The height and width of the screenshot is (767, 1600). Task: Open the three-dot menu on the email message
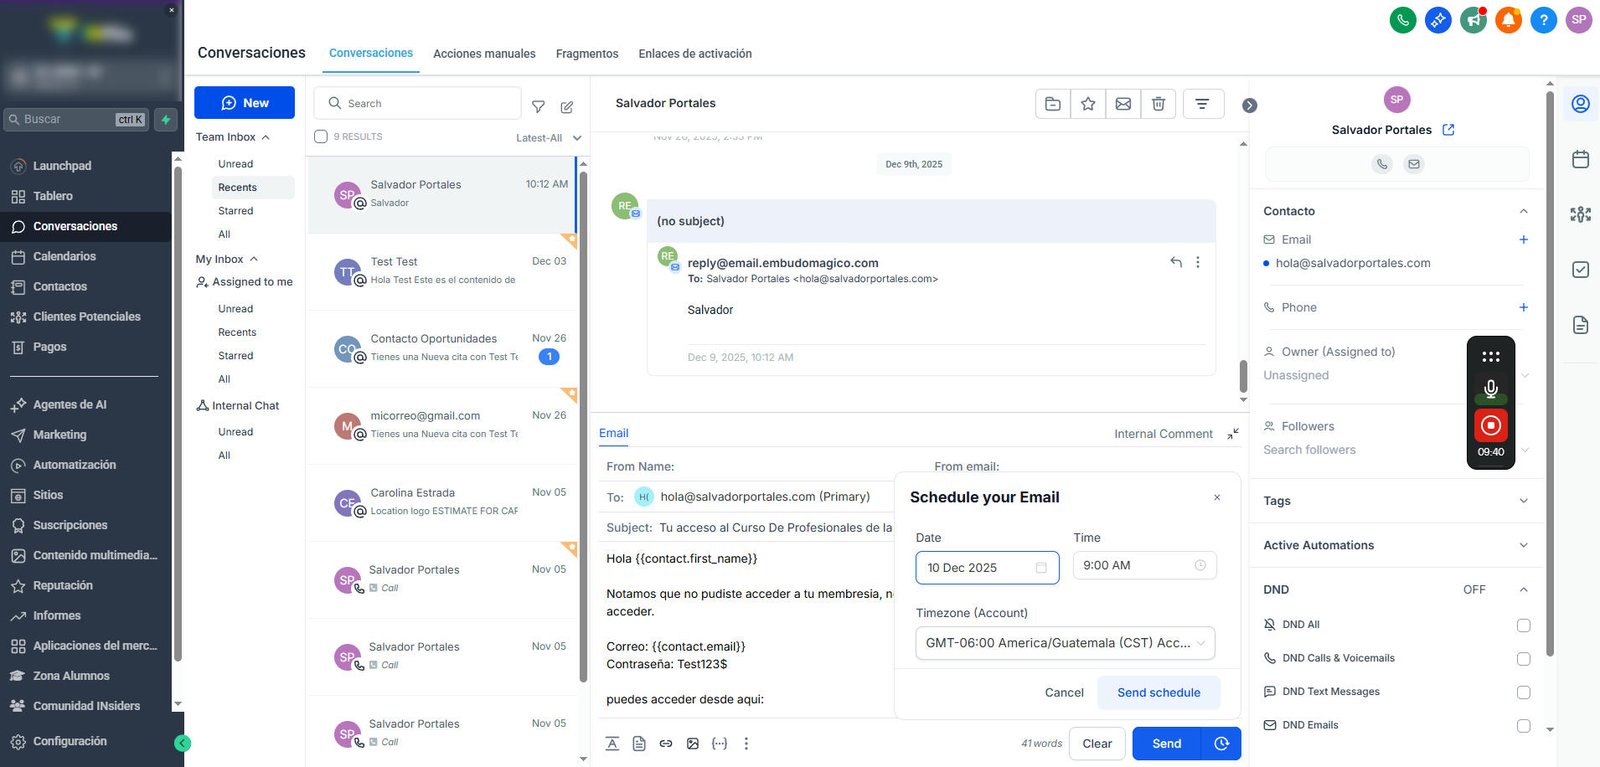(x=1198, y=262)
